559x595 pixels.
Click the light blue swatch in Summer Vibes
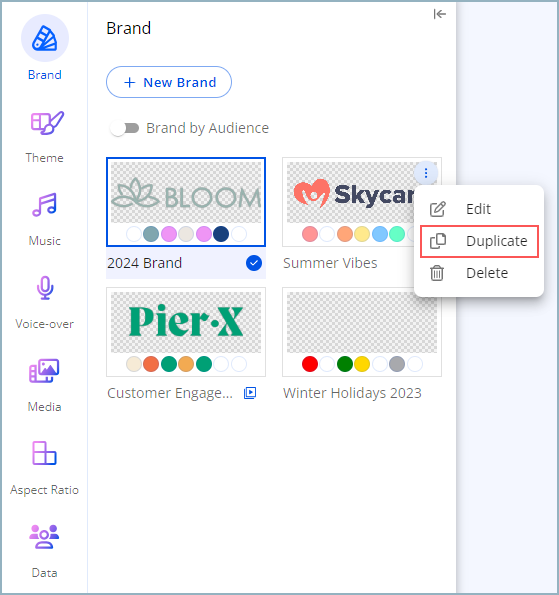379,234
